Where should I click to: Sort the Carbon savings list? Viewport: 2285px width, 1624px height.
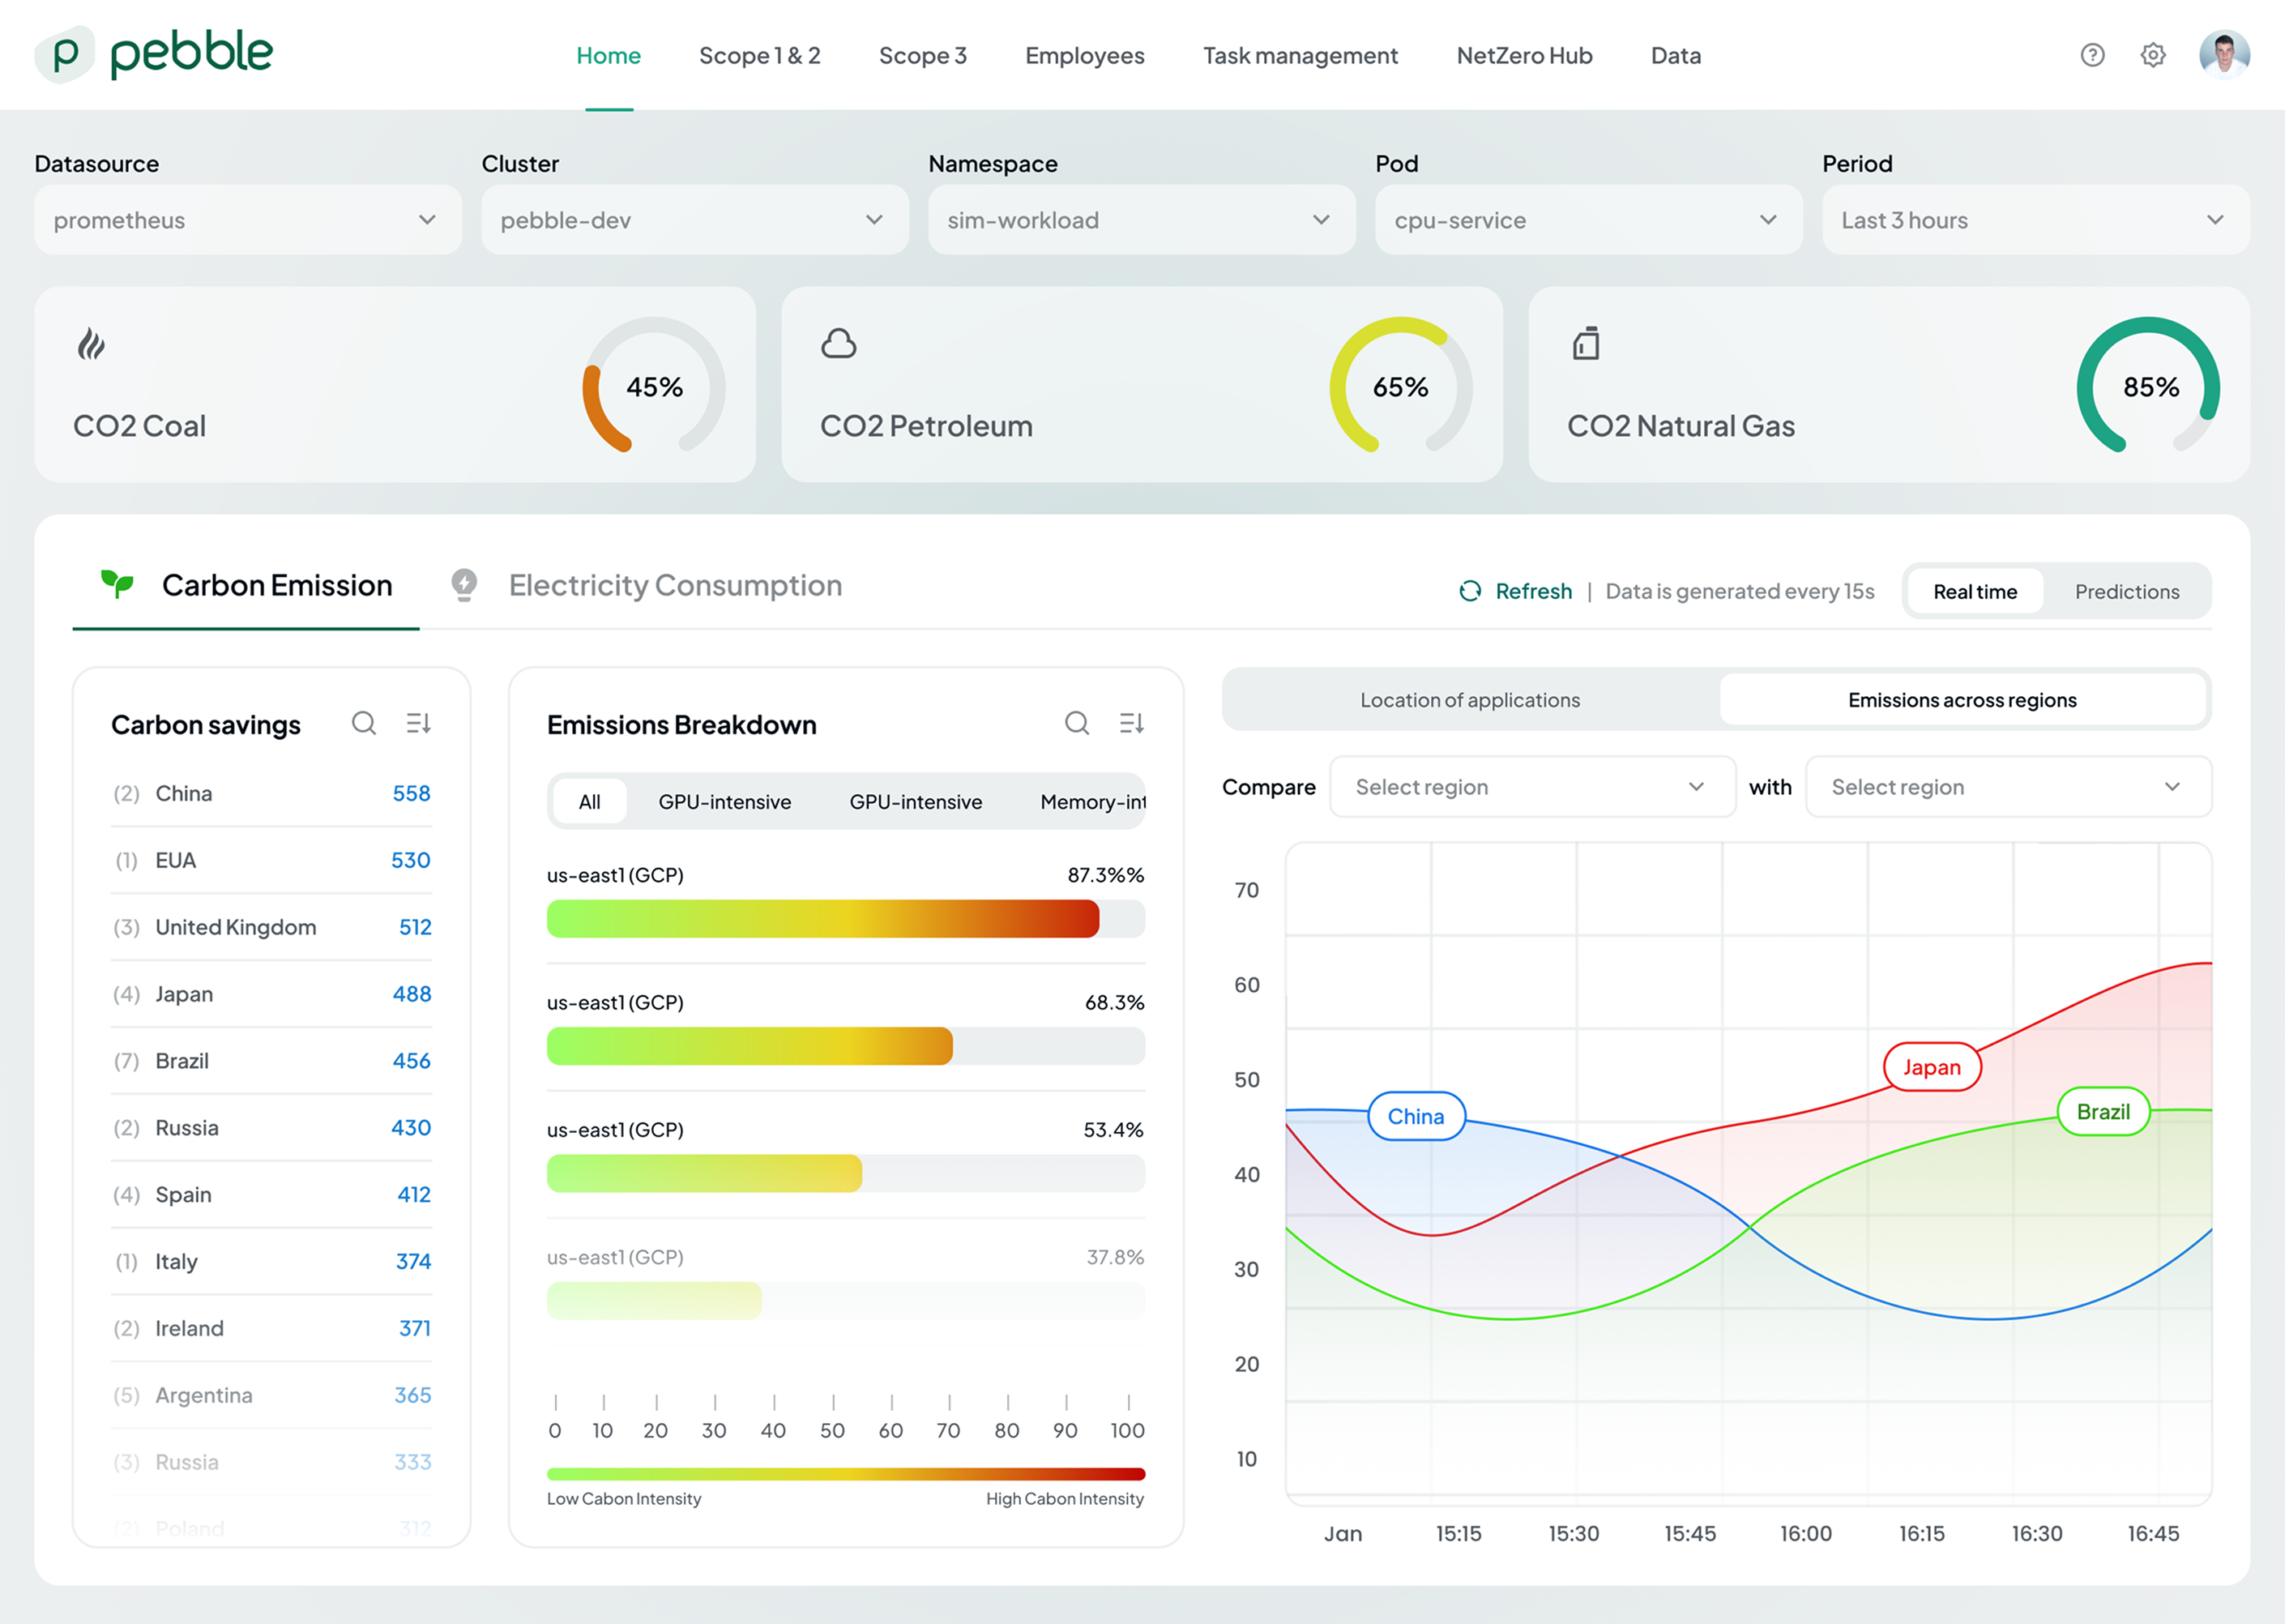tap(418, 723)
